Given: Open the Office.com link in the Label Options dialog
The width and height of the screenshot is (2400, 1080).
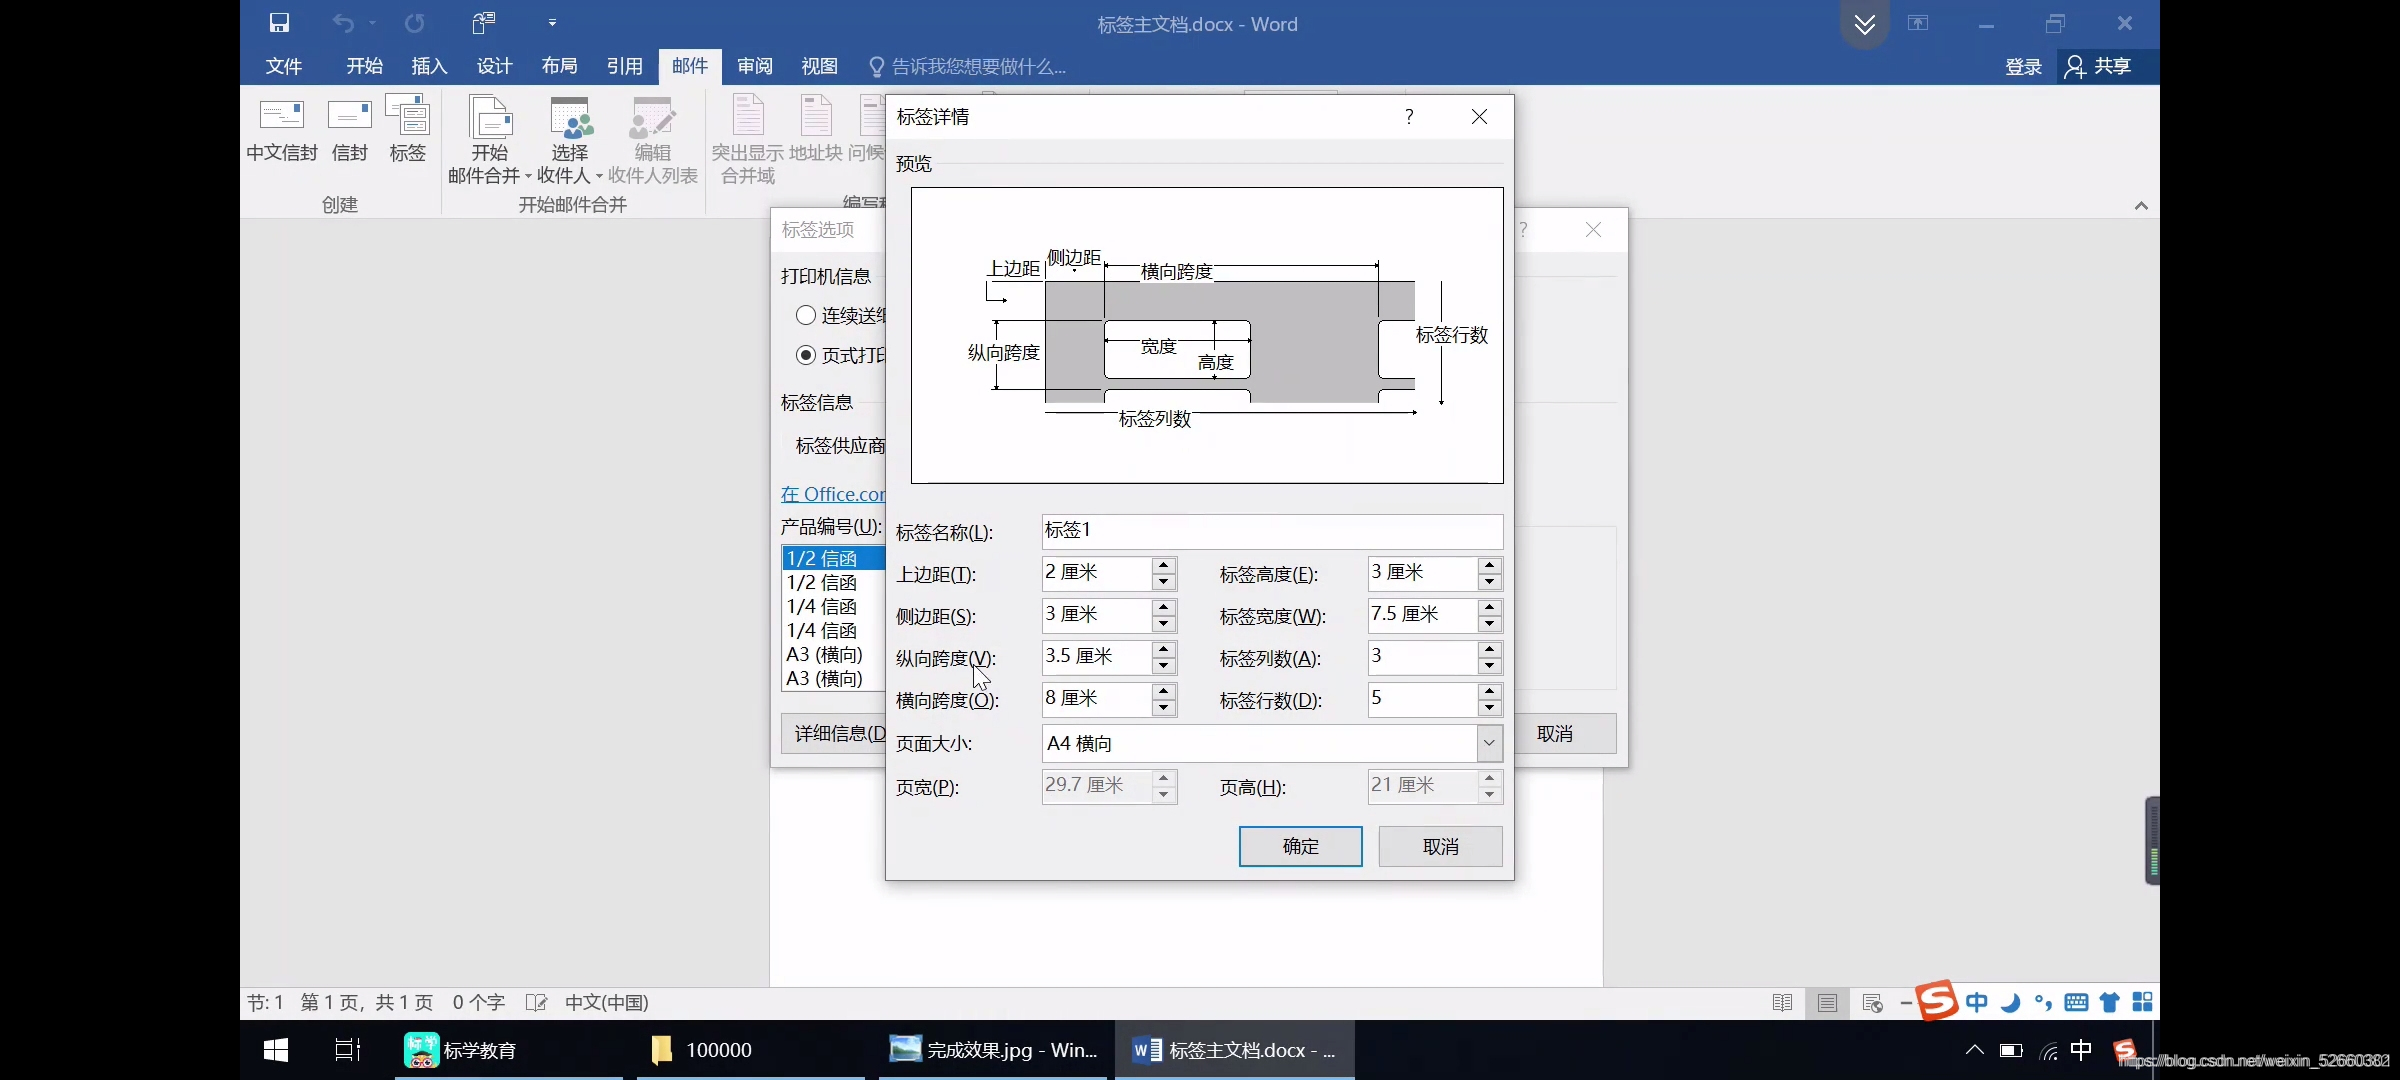Looking at the screenshot, I should pos(832,494).
